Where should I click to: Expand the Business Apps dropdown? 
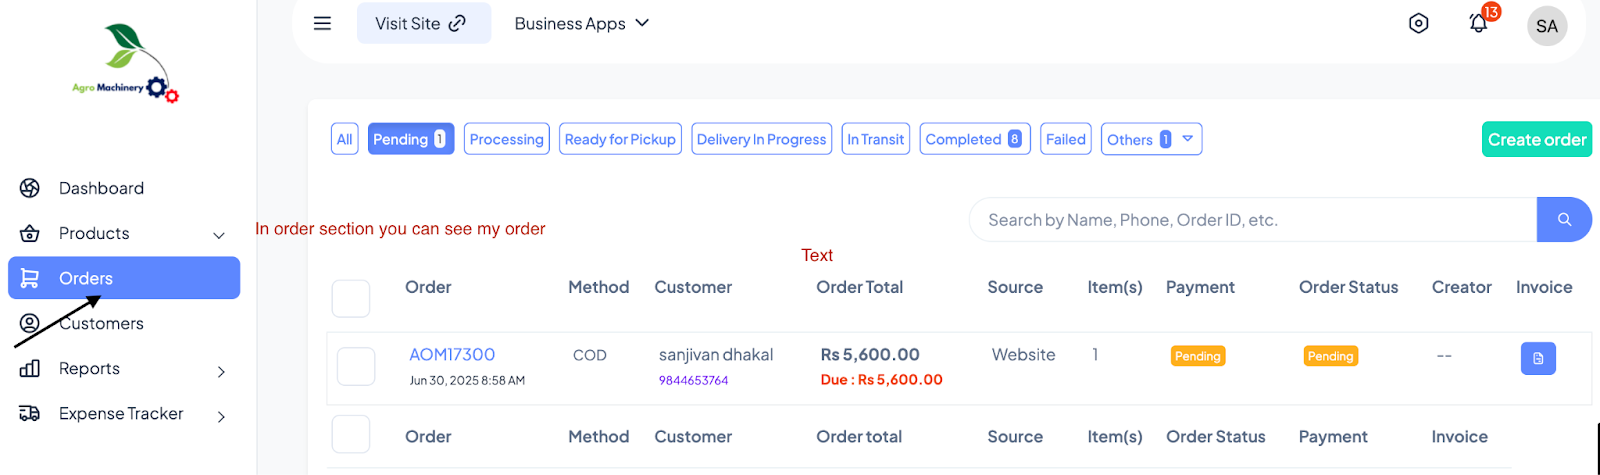point(581,23)
